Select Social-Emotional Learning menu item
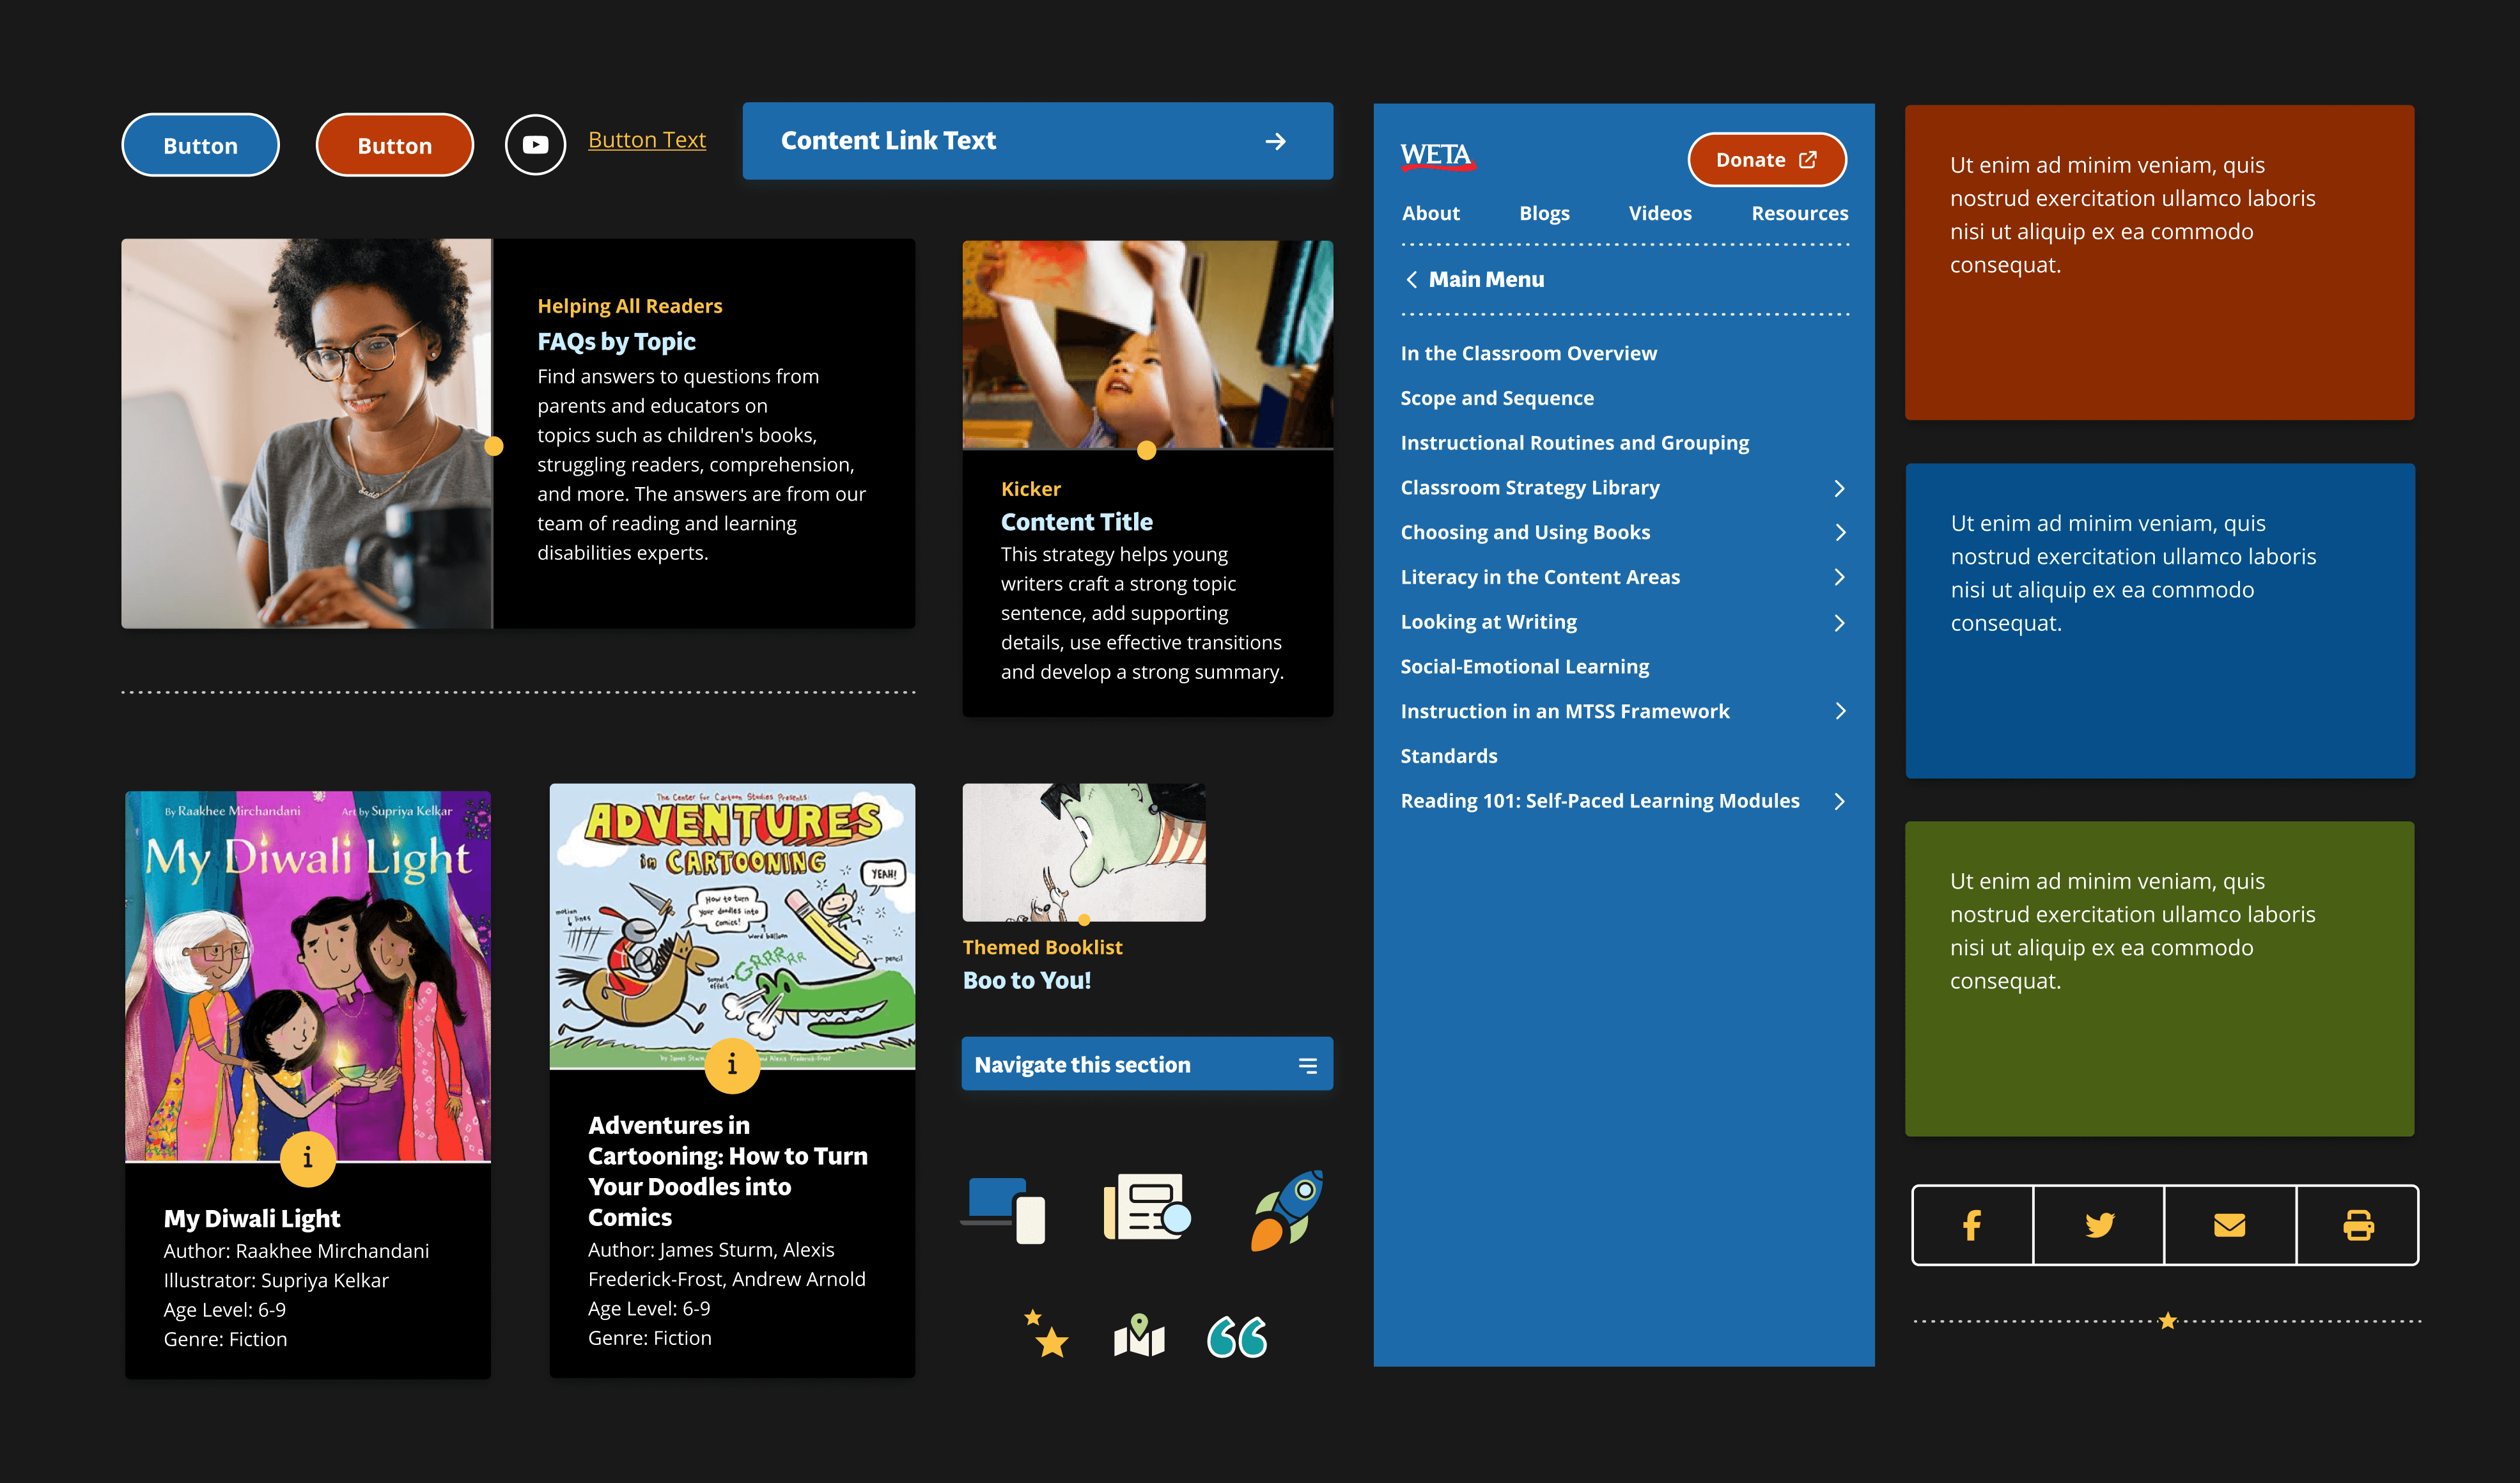This screenshot has height=1483, width=2520. 1524,667
